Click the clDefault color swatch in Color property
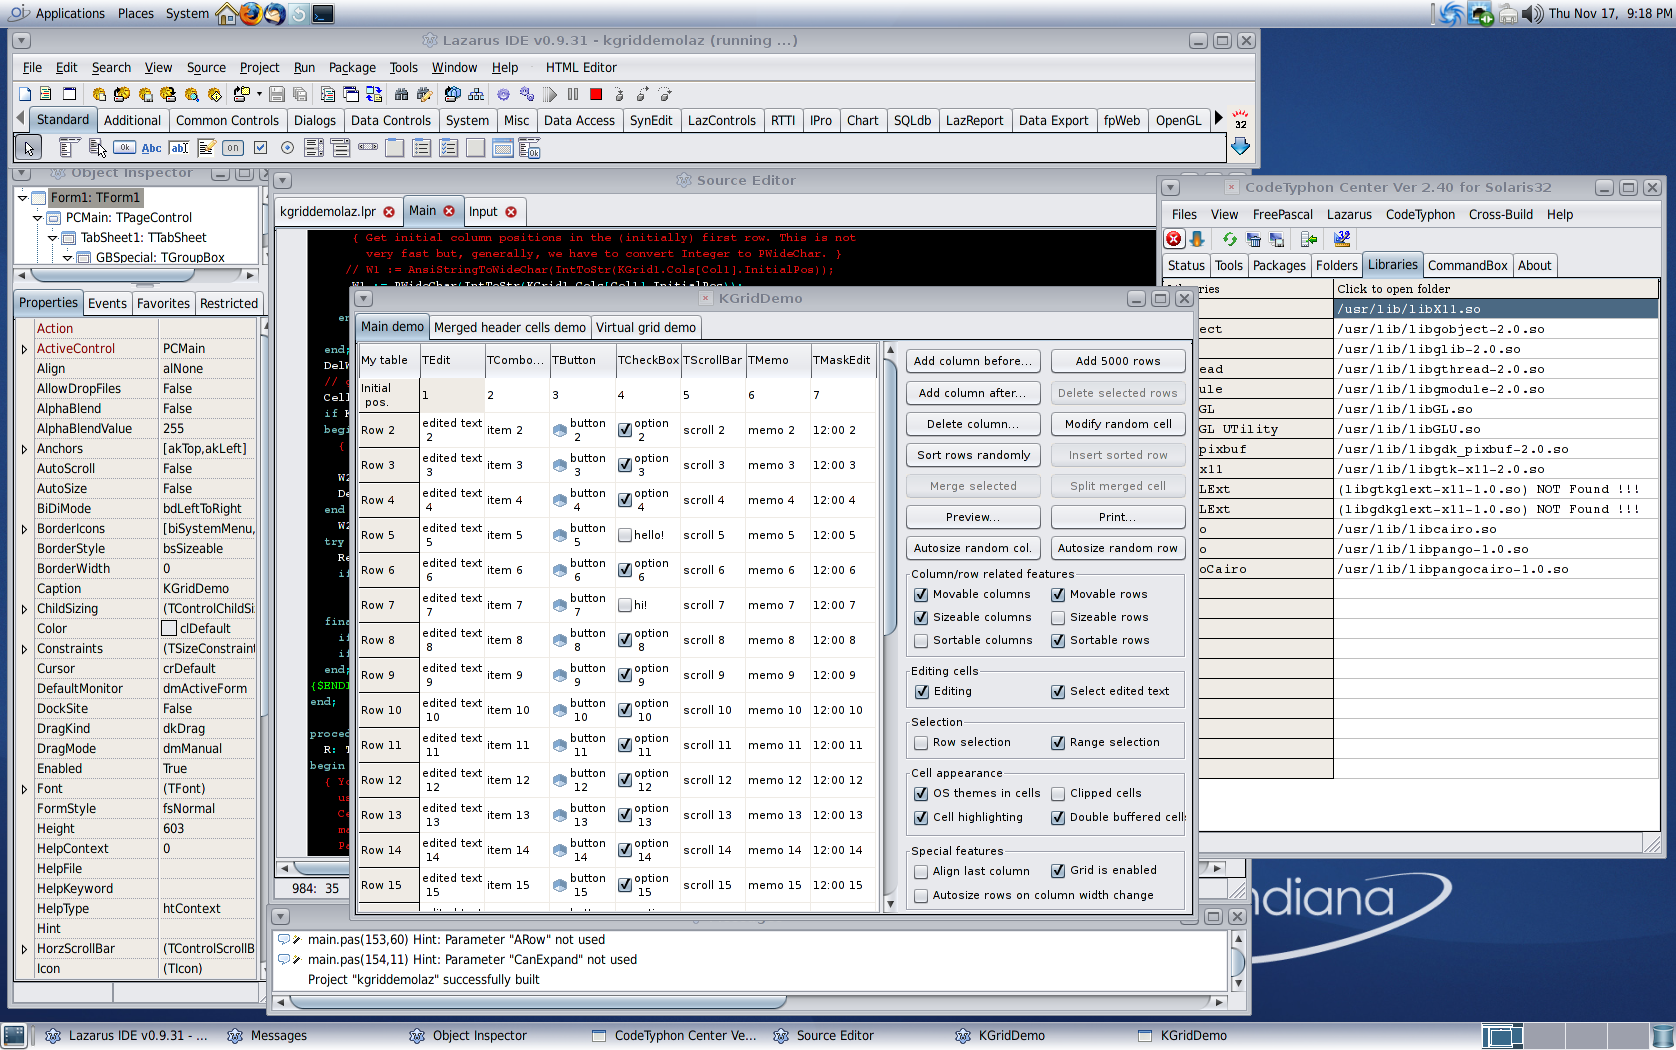1676x1050 pixels. (169, 629)
